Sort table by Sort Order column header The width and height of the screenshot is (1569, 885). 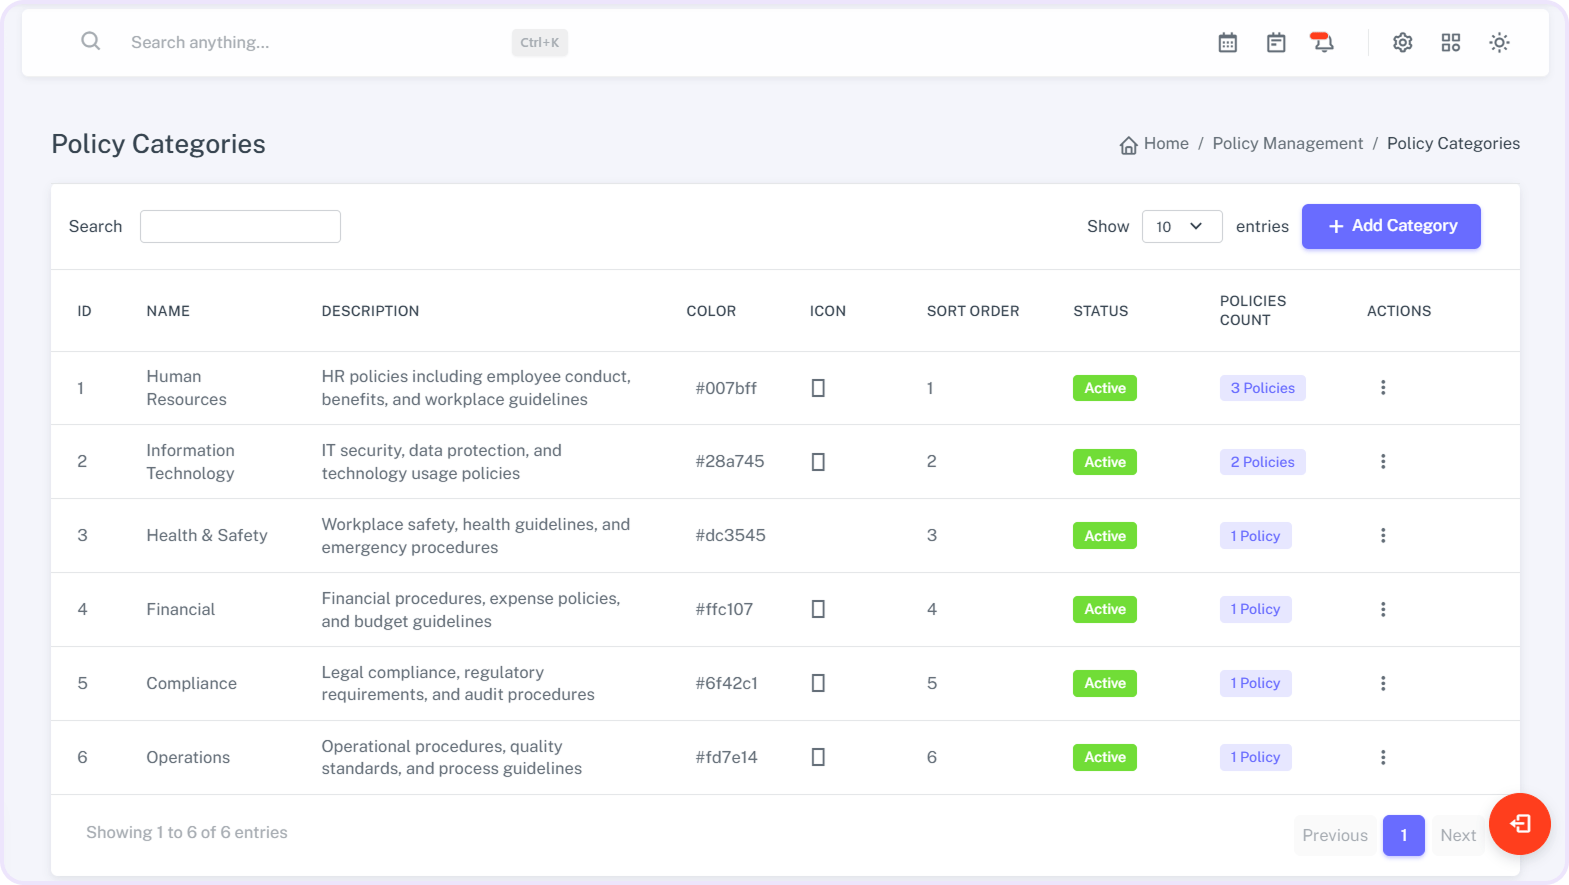pyautogui.click(x=972, y=311)
